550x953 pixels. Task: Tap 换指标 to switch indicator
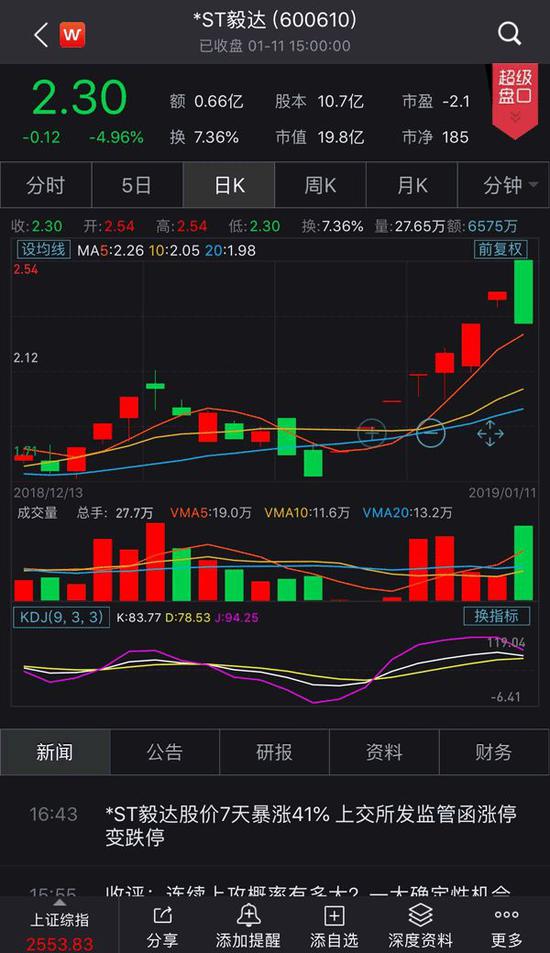497,616
